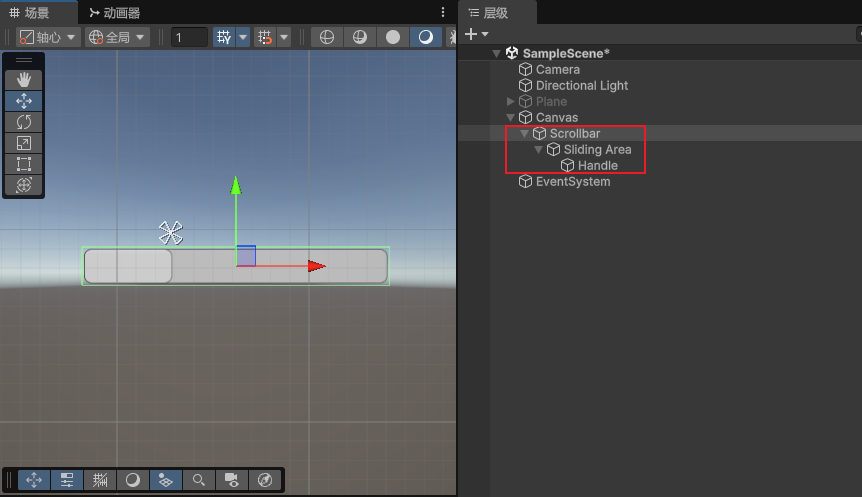Screen dimensions: 862x497
Task: Select the Handle object
Action: pos(597,165)
